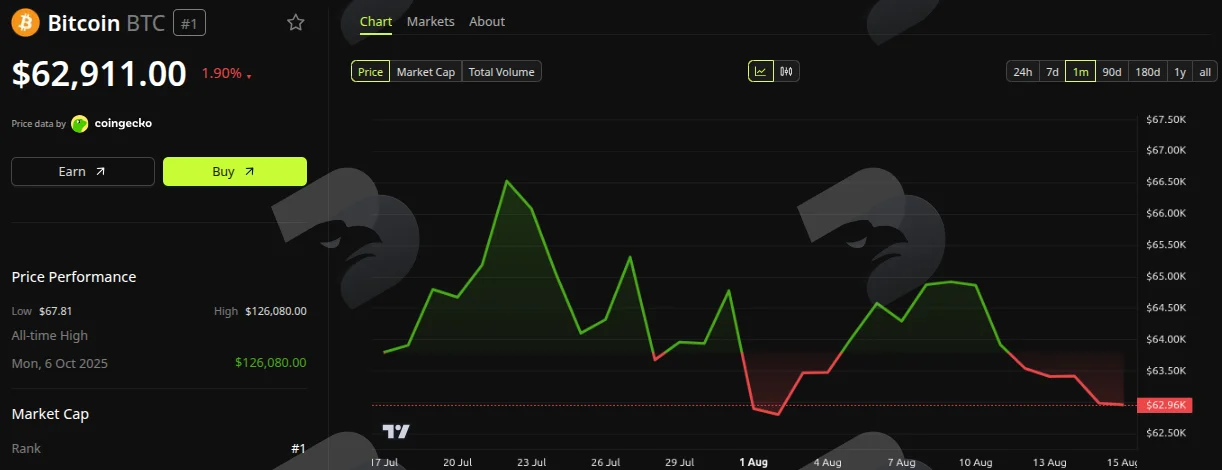This screenshot has height=470, width=1222.
Task: Set chart range to 90d
Action: (1111, 71)
